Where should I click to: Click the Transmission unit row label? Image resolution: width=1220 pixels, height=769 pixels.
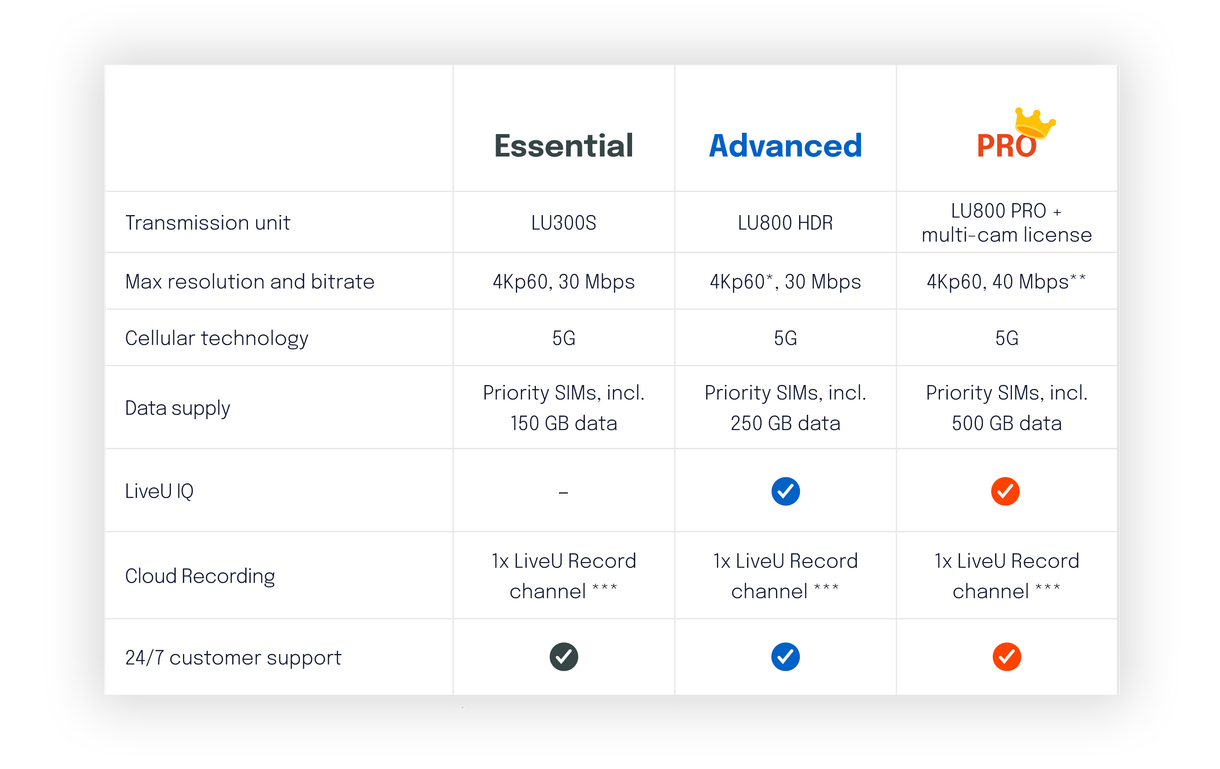207,223
